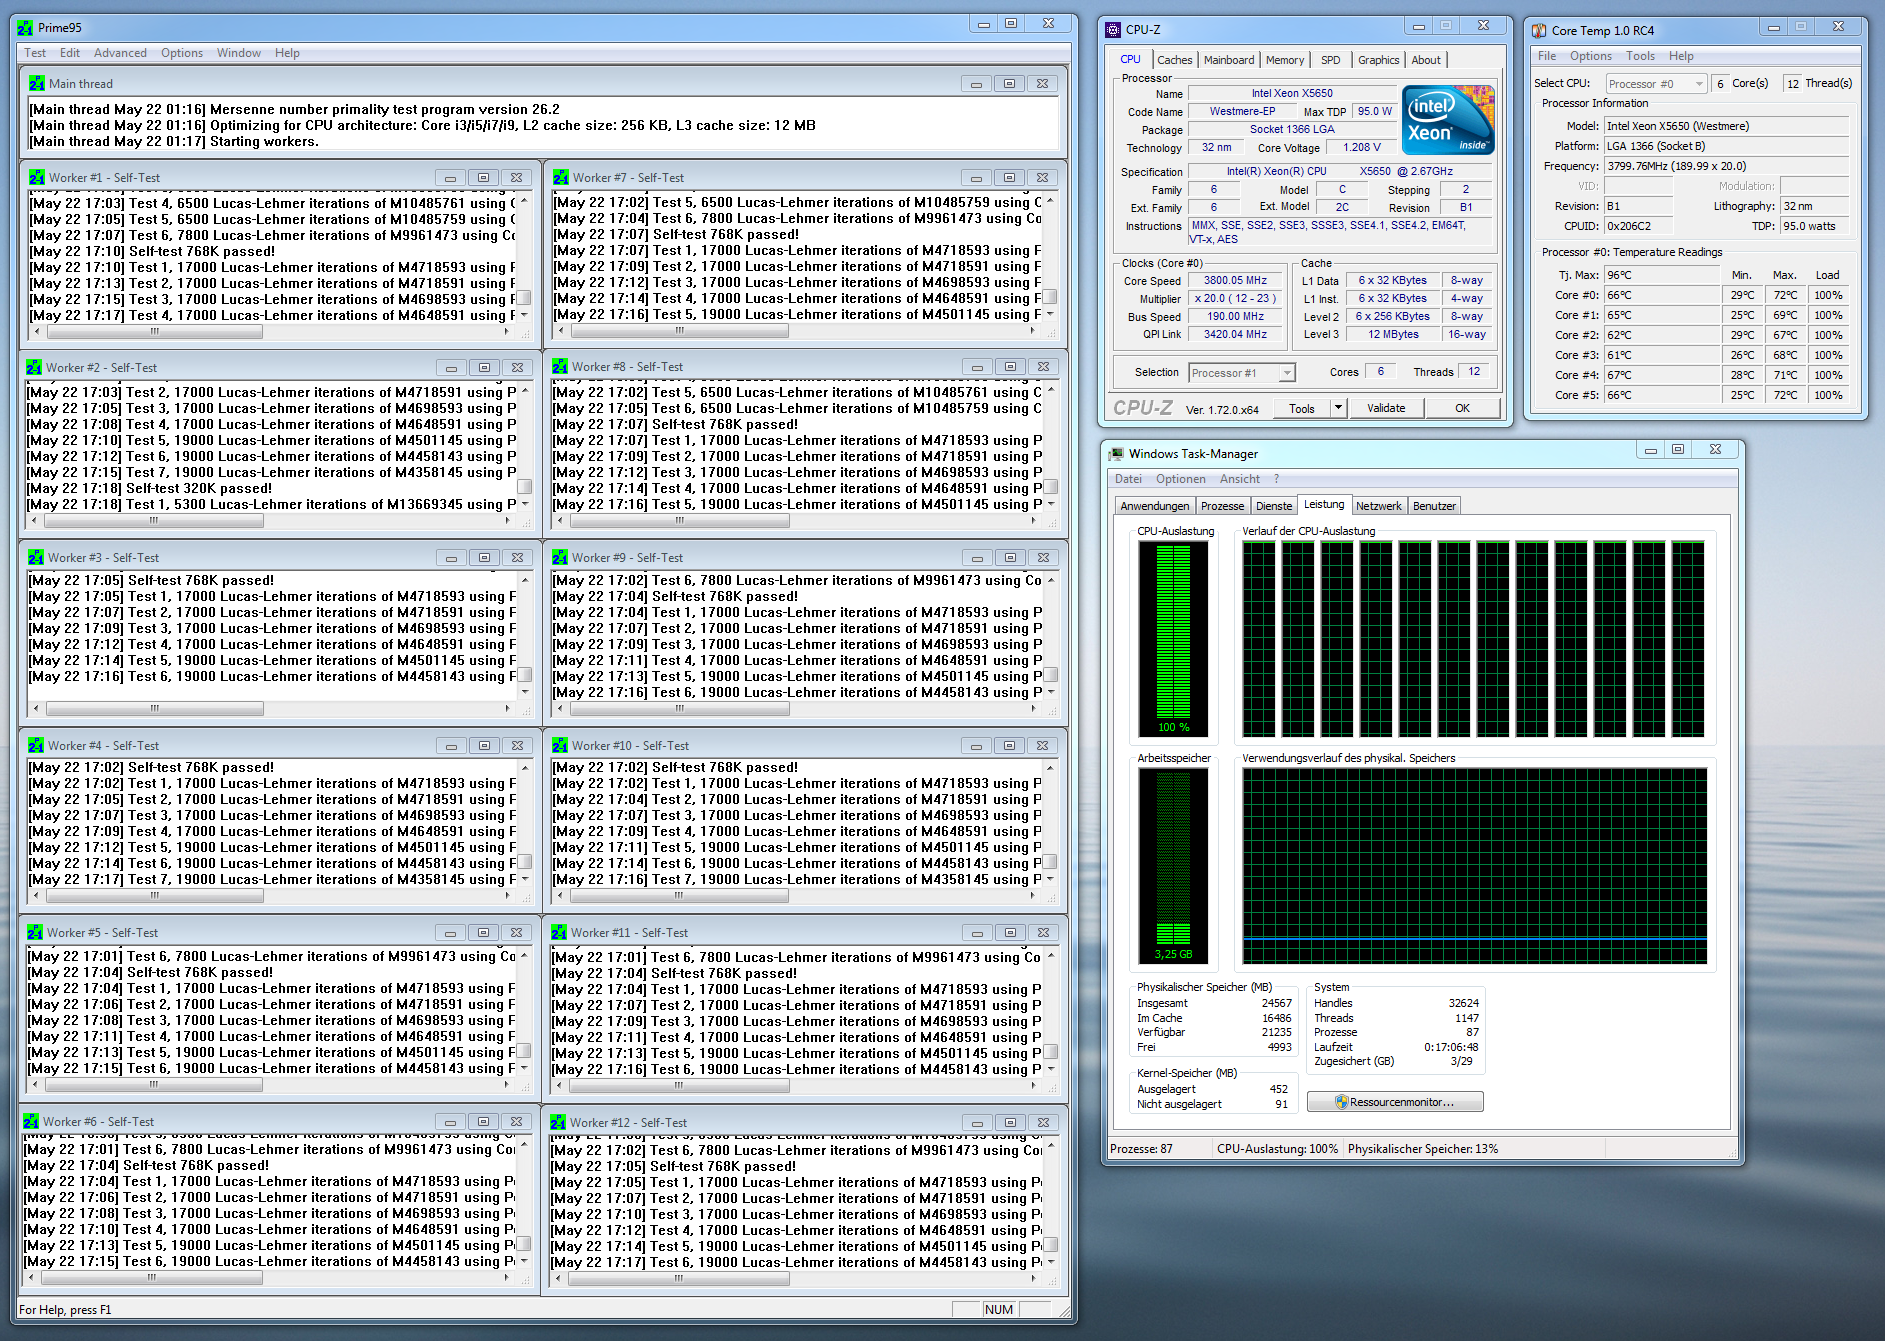
Task: Click the Worker #12 window icon
Action: 560,1122
